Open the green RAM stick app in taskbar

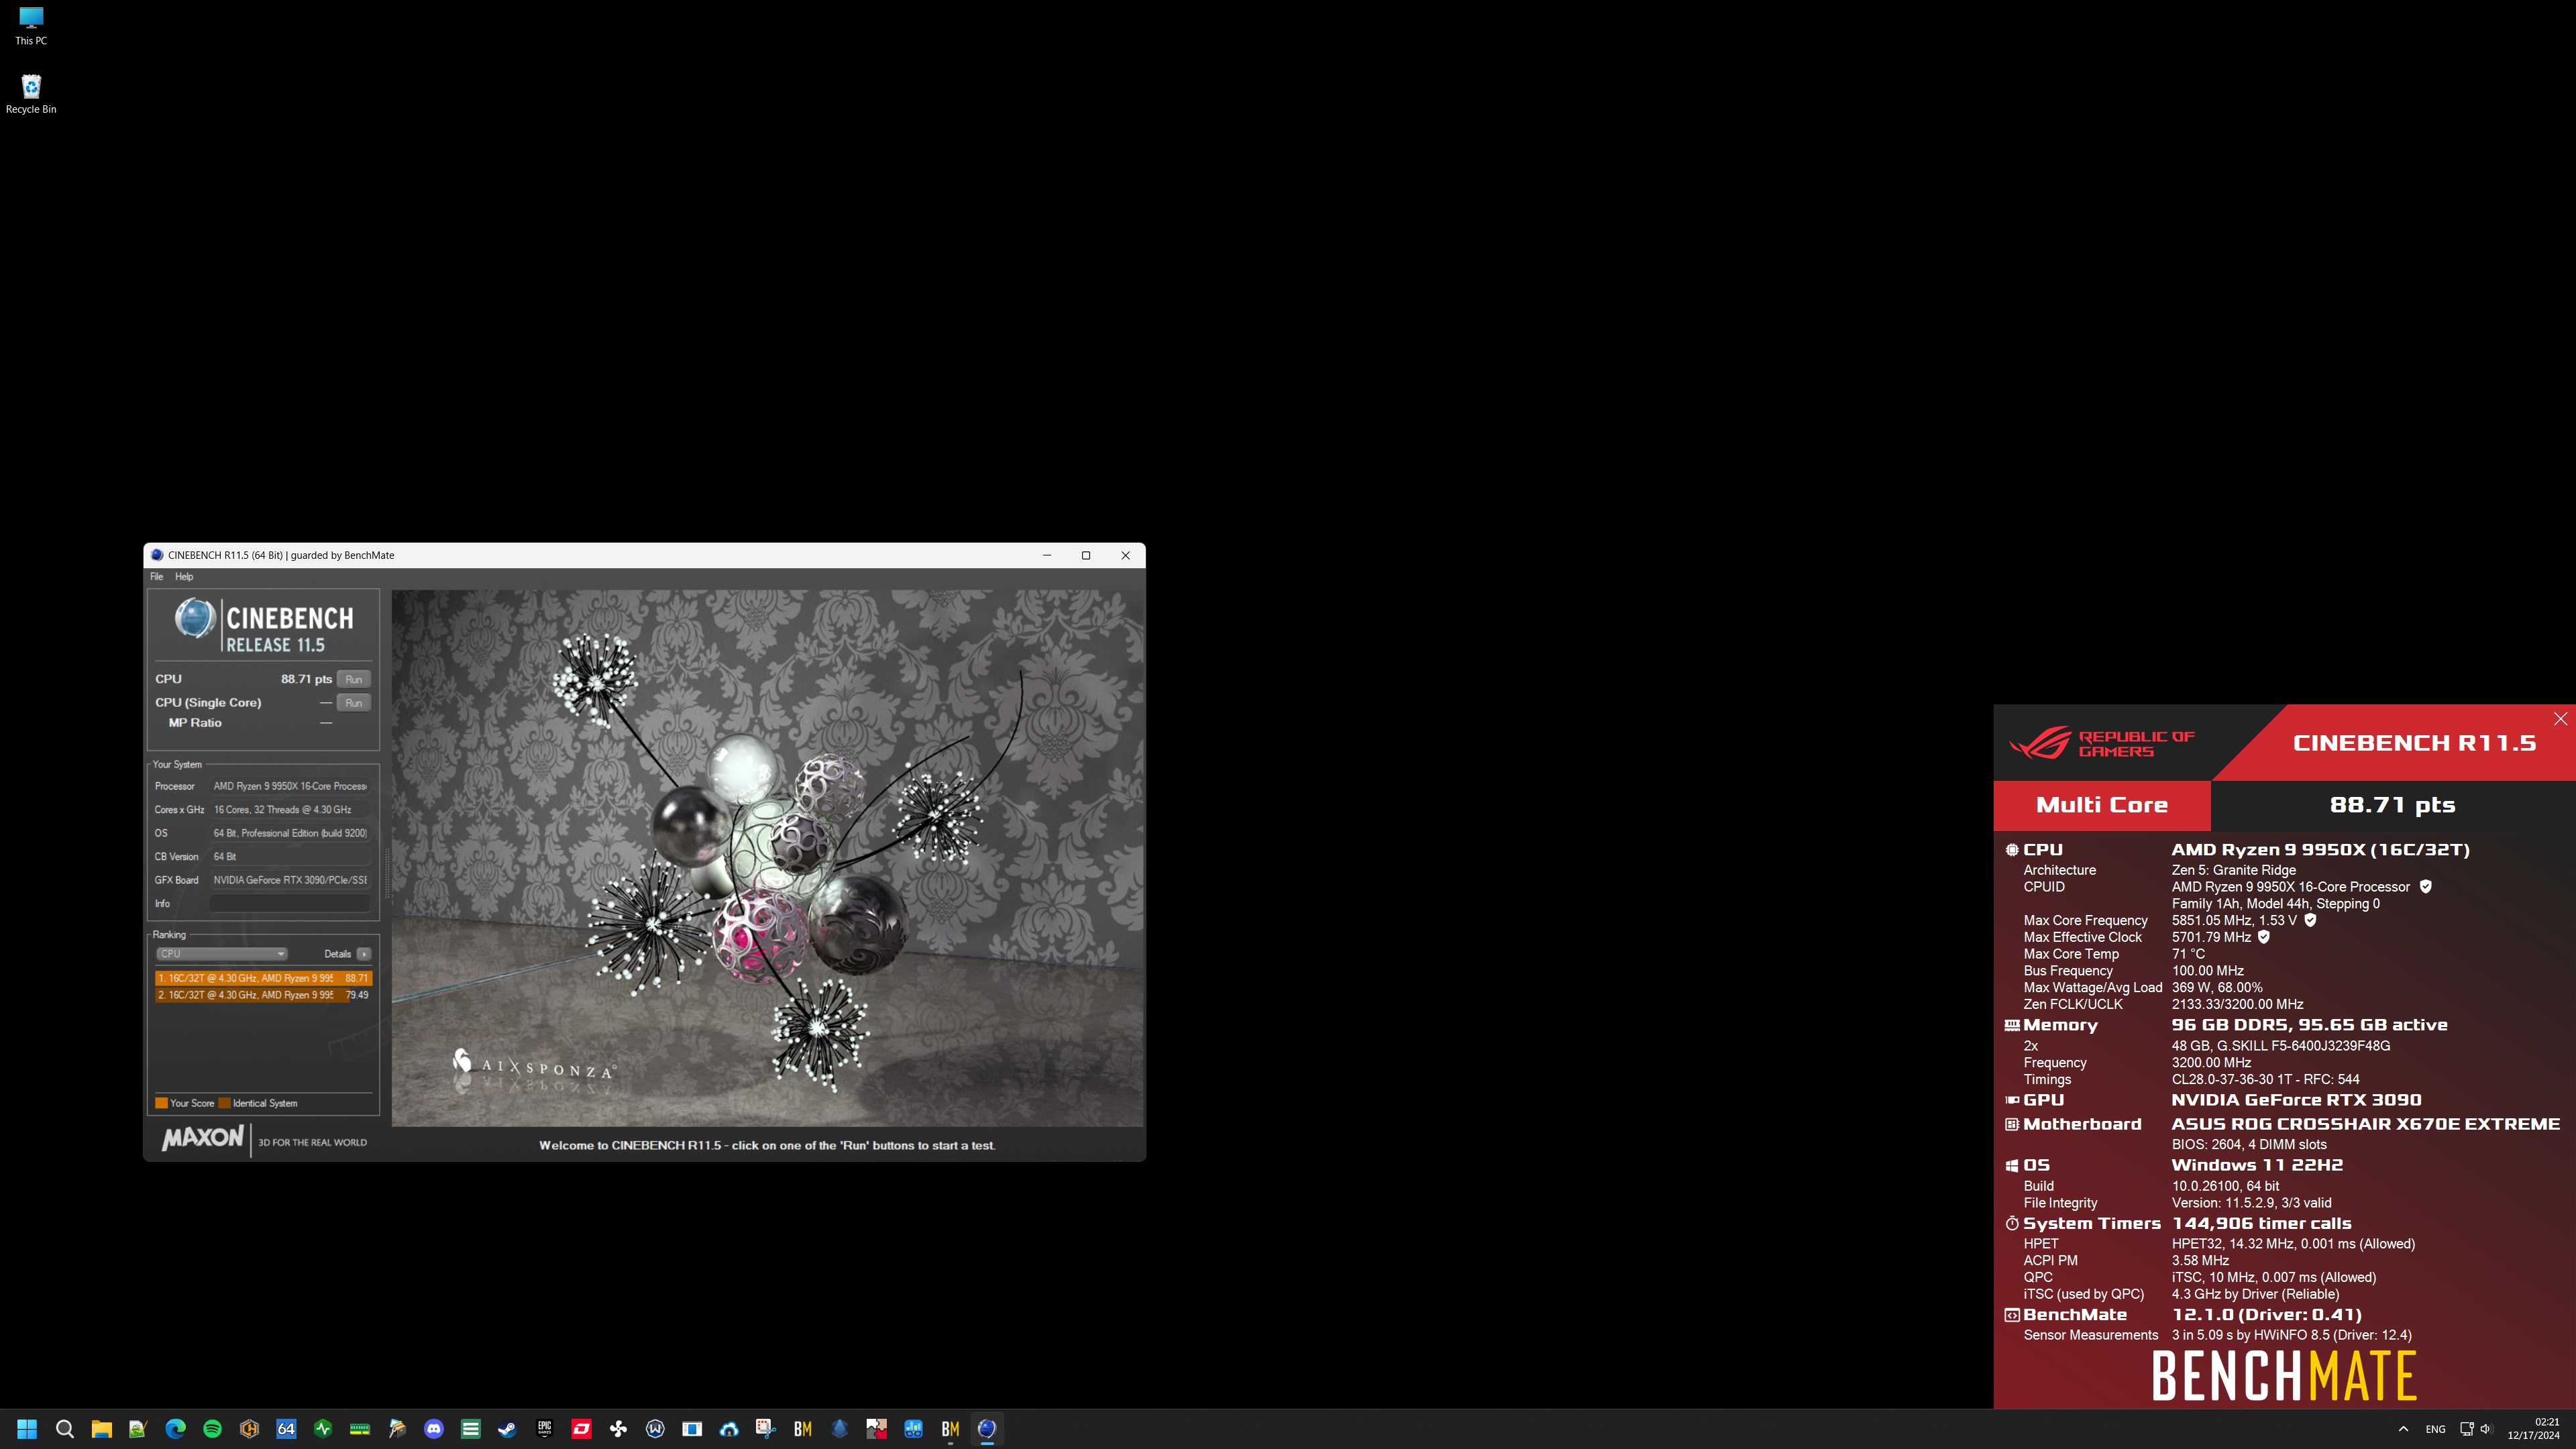tap(360, 1429)
